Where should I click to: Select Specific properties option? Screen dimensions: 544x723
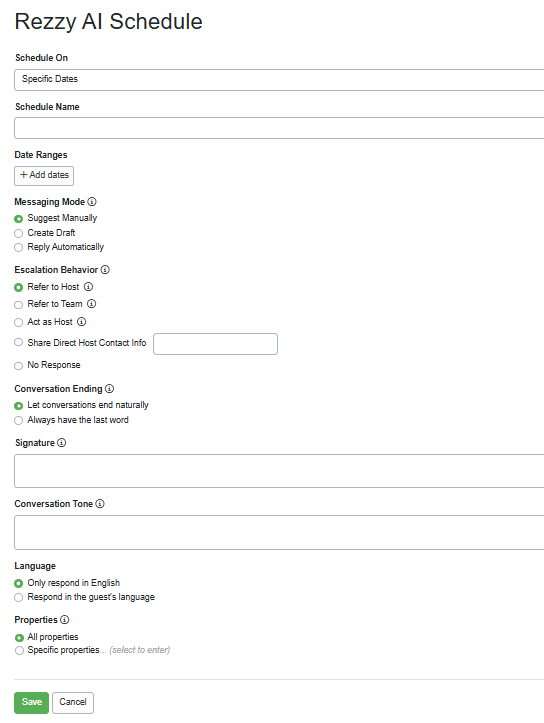[x=19, y=651]
